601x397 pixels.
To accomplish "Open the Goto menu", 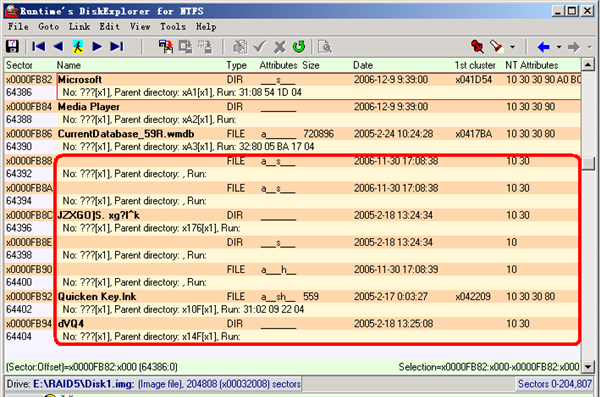I will [49, 26].
